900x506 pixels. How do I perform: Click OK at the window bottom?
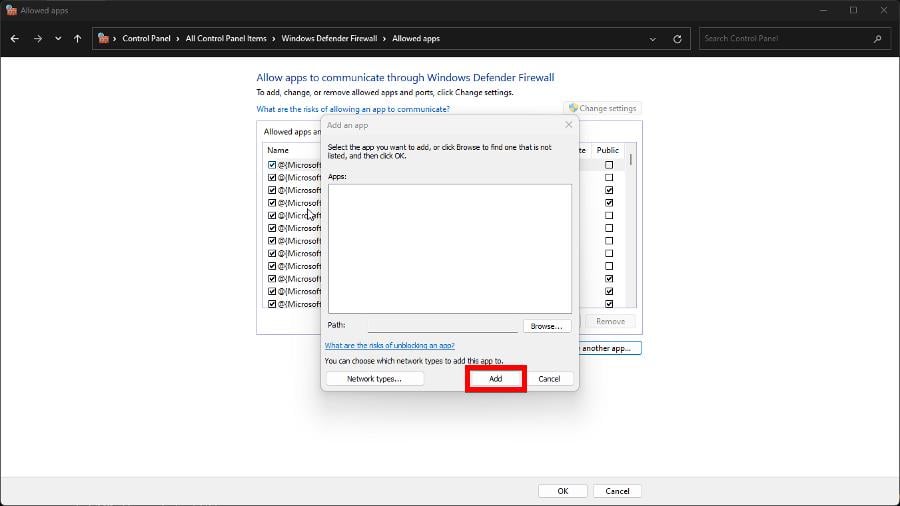pos(562,491)
